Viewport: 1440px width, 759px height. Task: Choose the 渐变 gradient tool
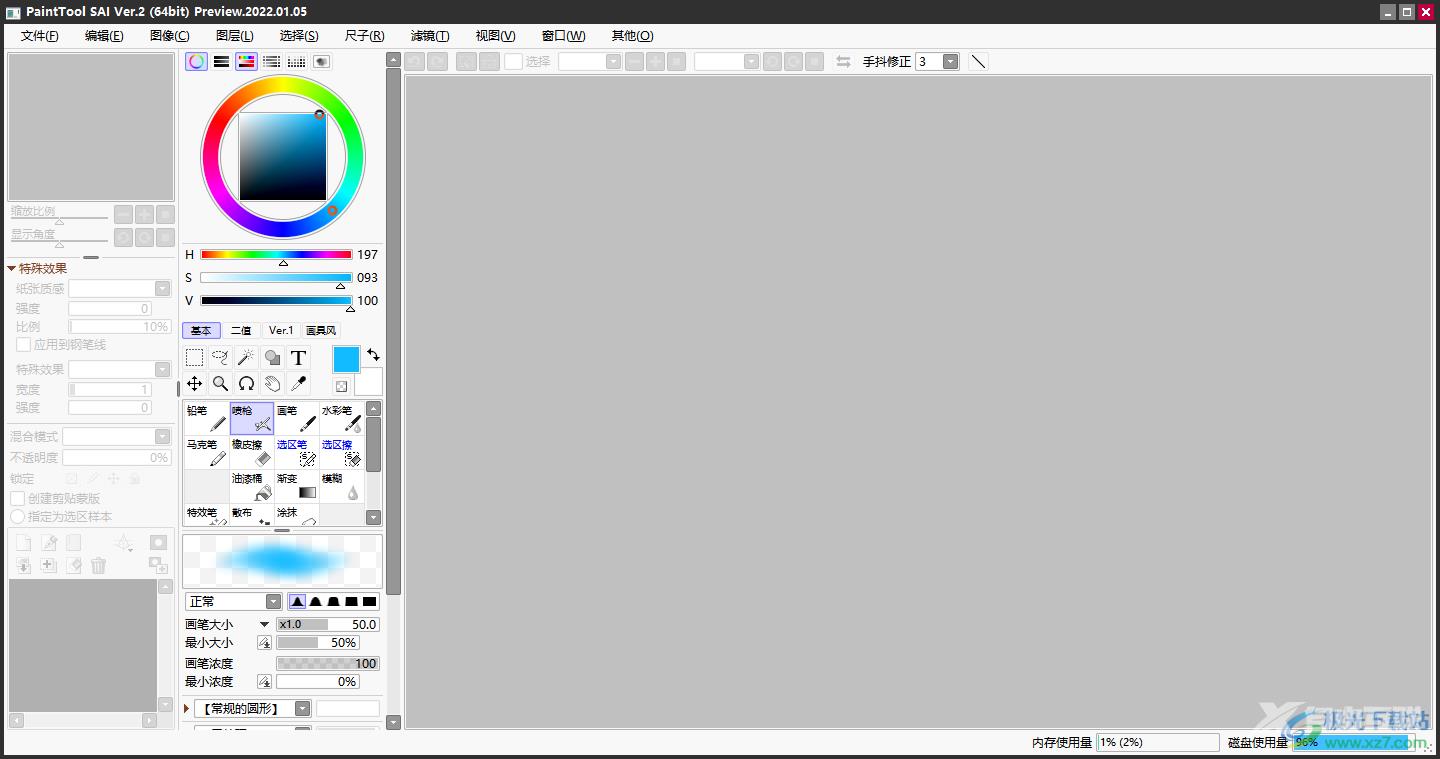coord(297,486)
